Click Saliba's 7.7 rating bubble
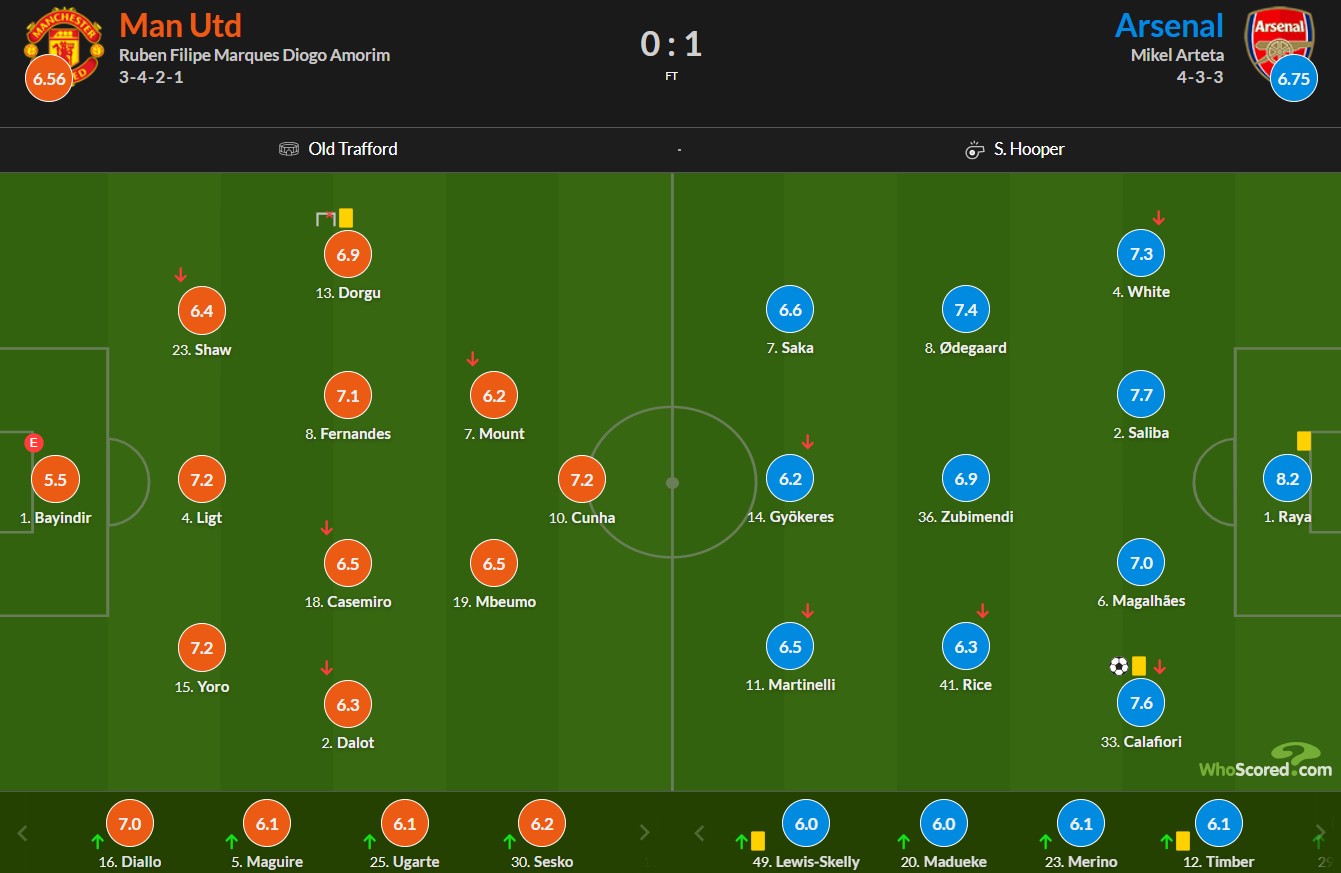The image size is (1341, 873). (x=1141, y=395)
